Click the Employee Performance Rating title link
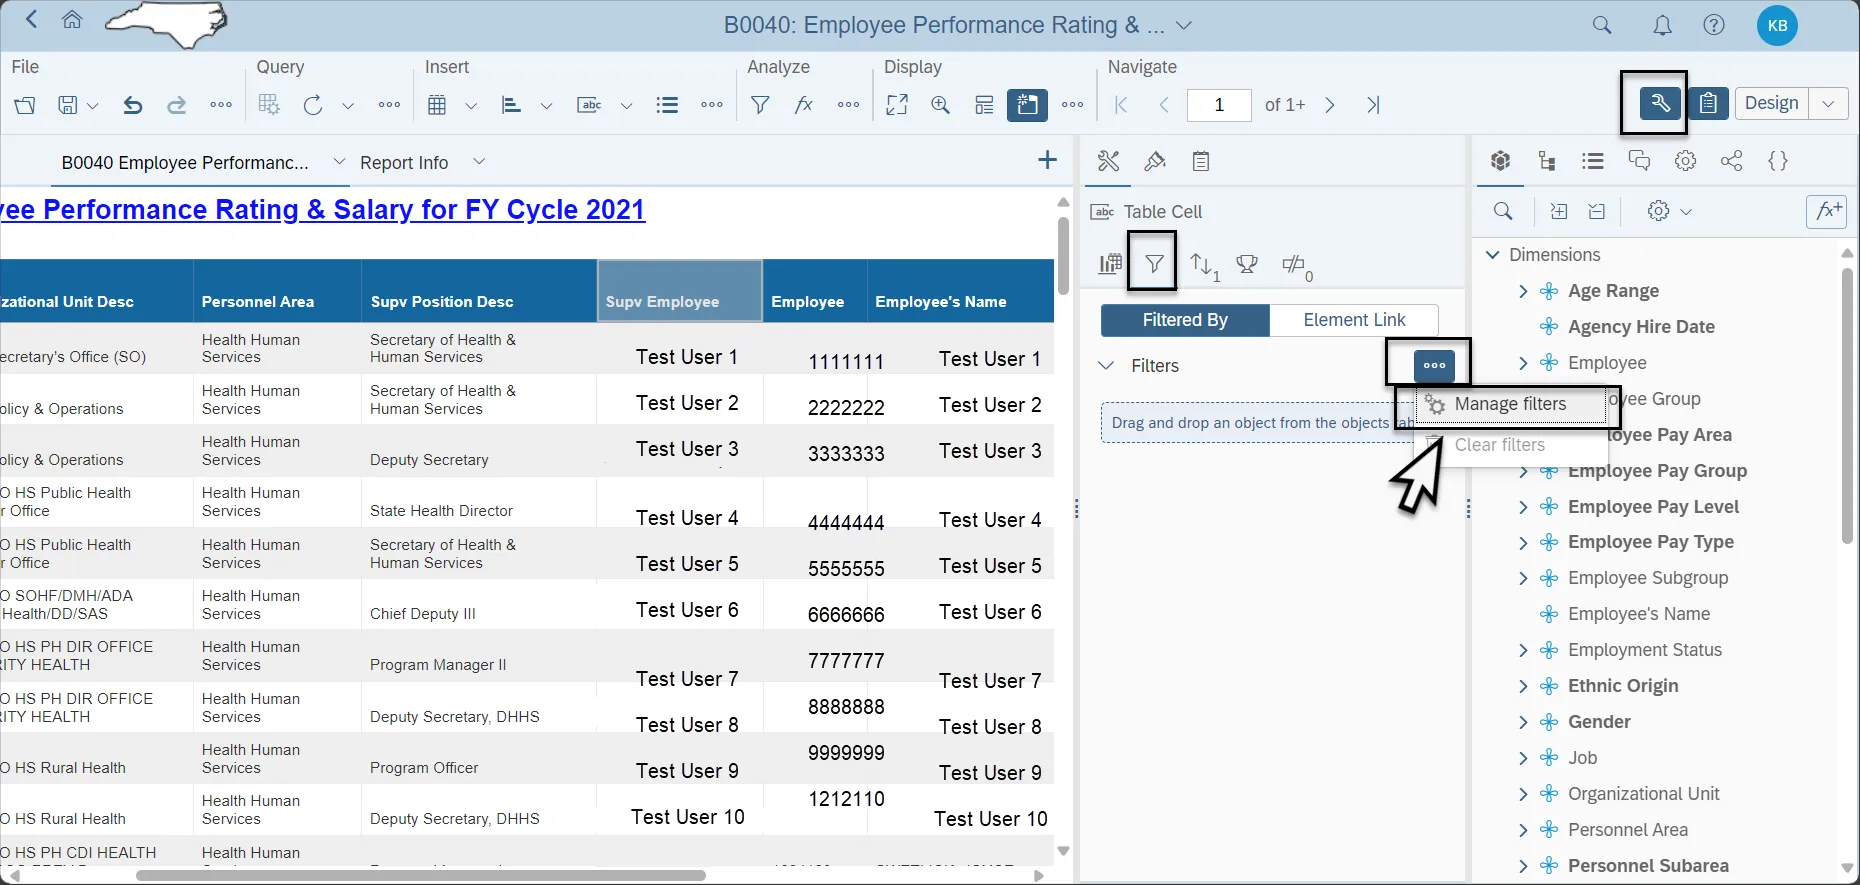 (324, 210)
